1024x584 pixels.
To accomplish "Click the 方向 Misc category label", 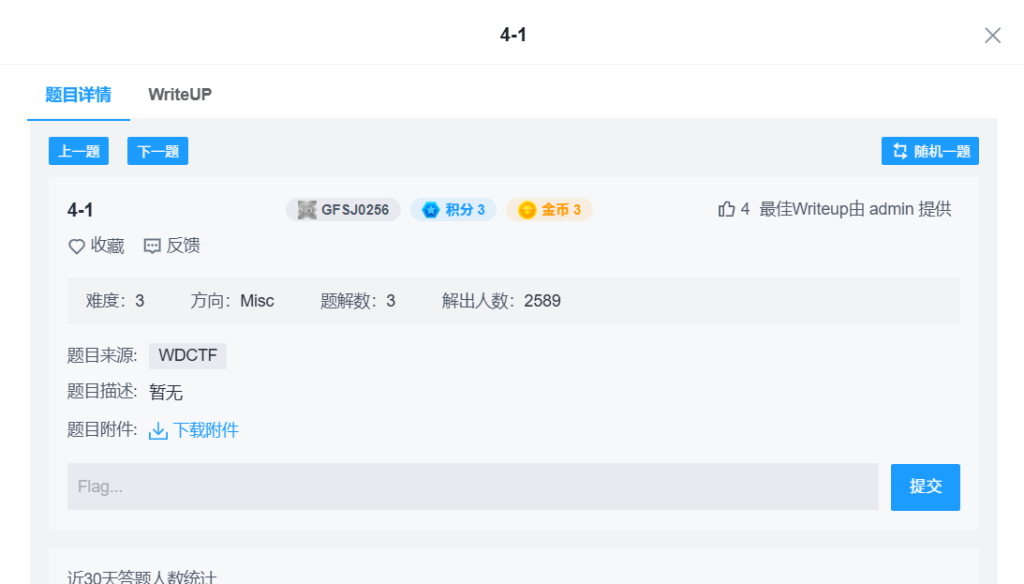I will click(x=232, y=301).
